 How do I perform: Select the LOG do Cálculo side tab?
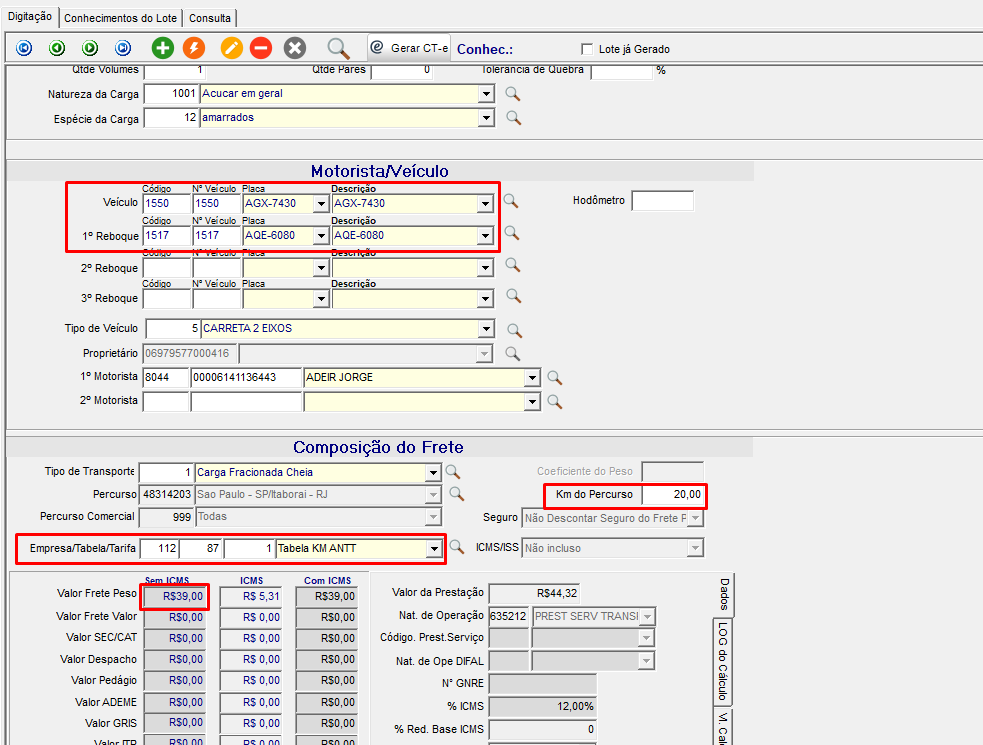click(x=723, y=661)
